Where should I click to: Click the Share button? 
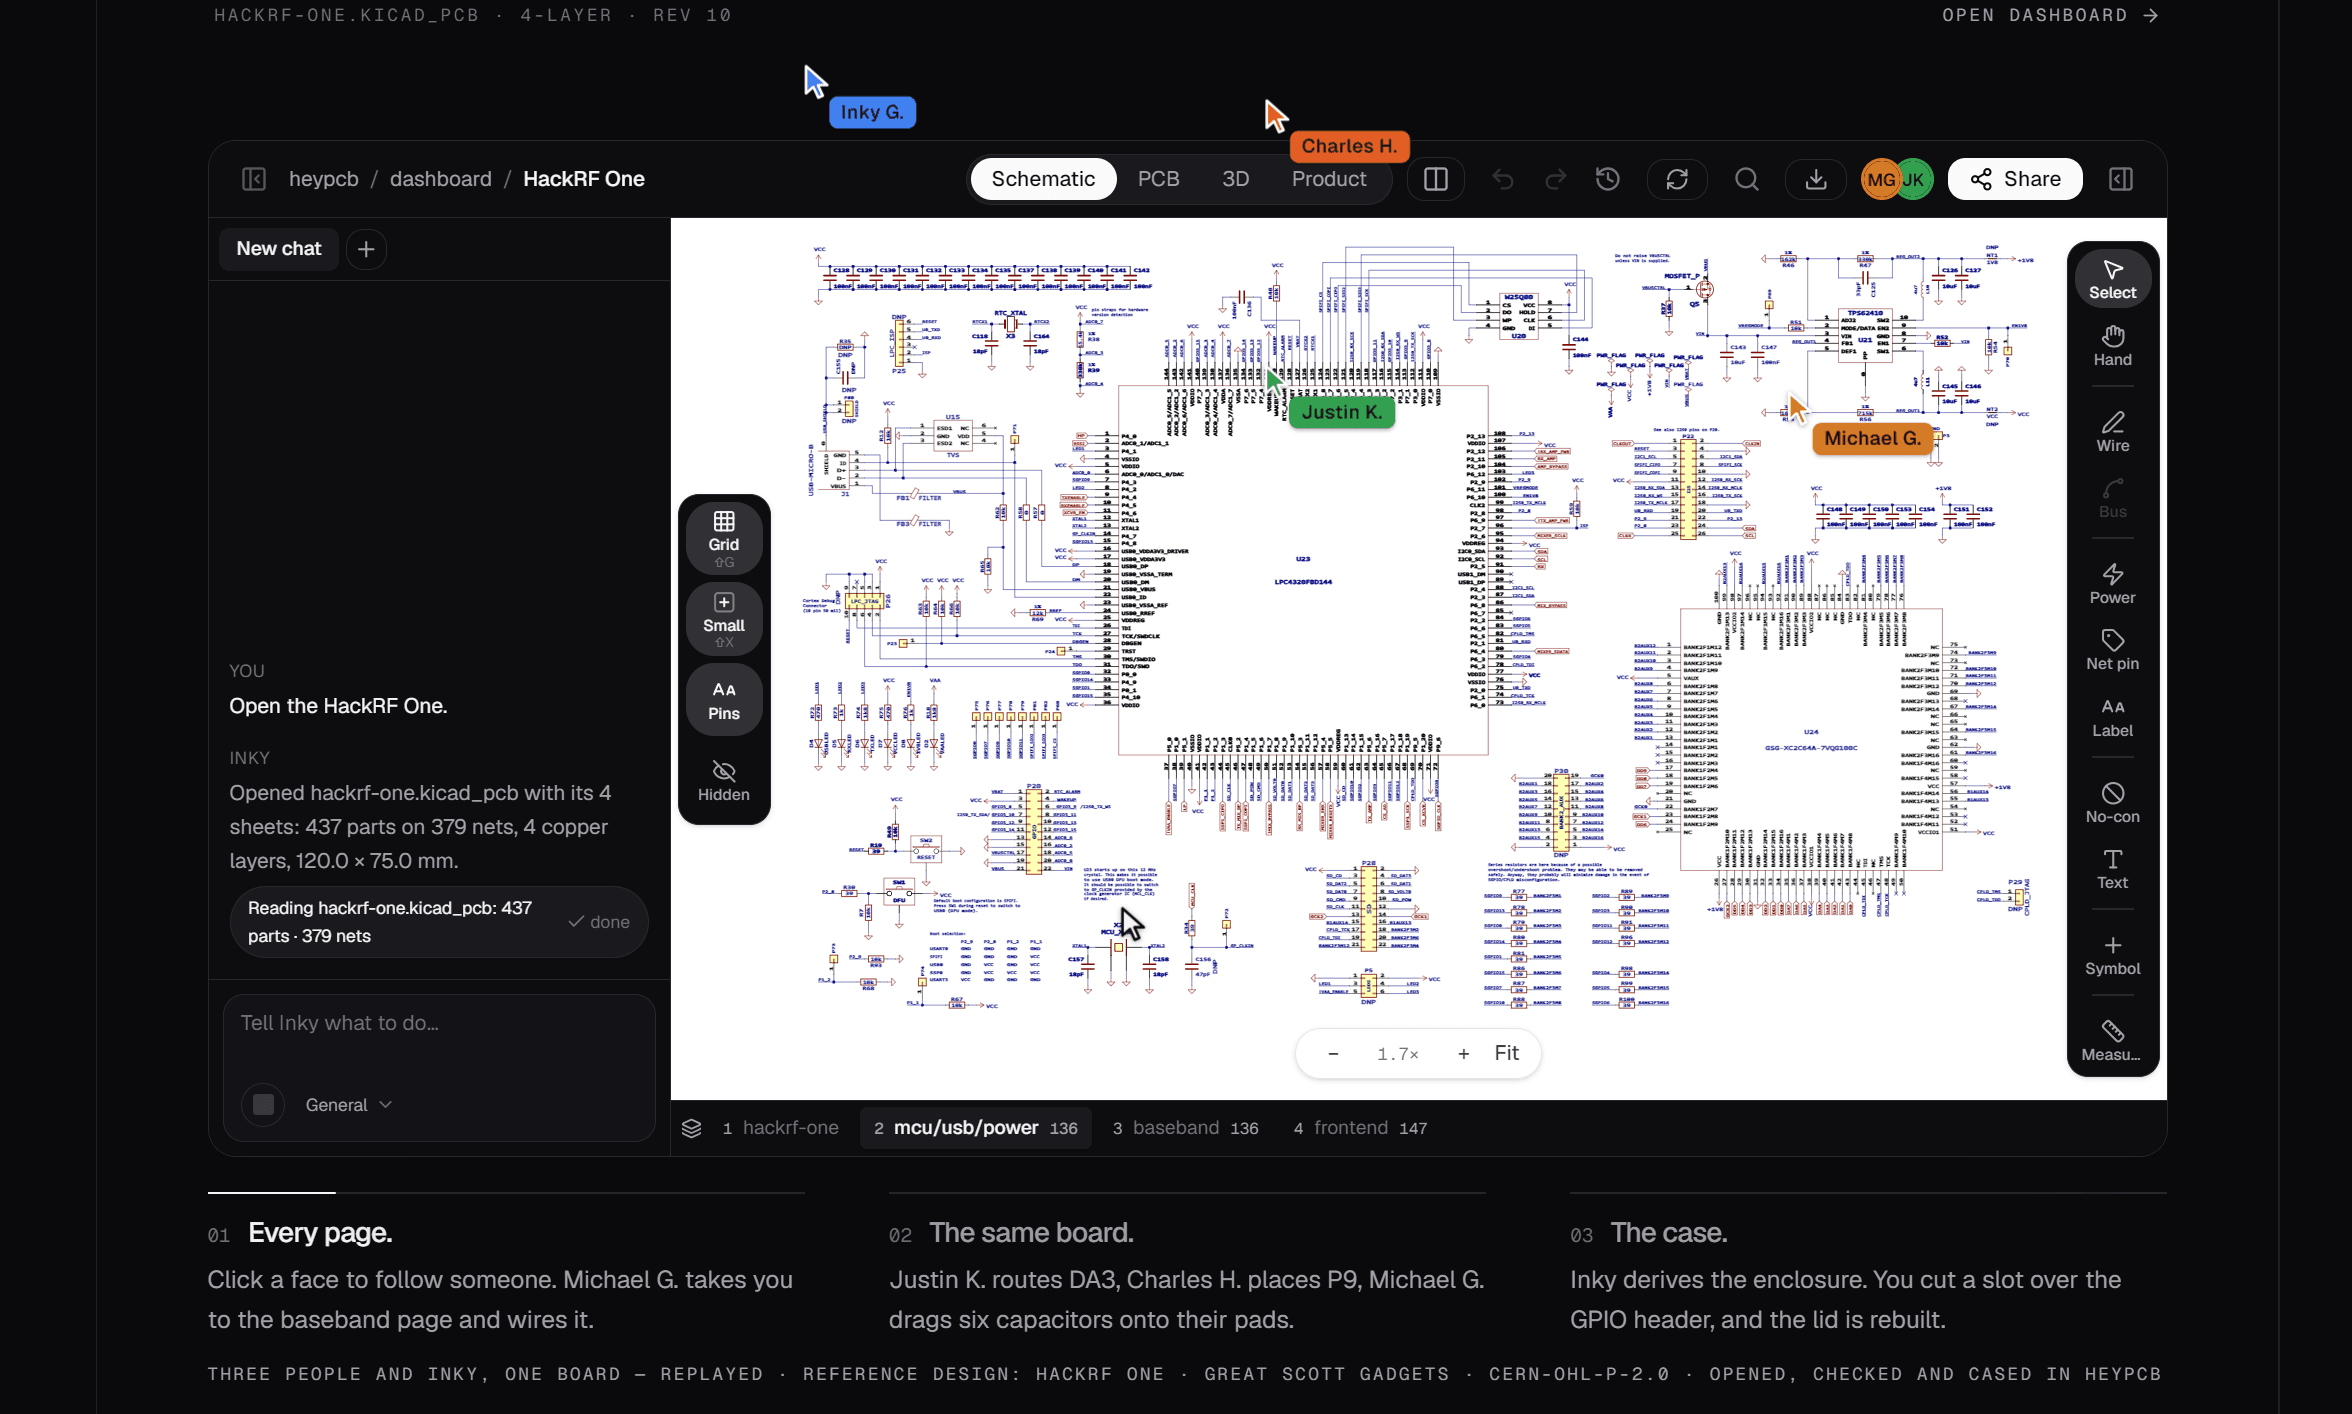(2014, 179)
